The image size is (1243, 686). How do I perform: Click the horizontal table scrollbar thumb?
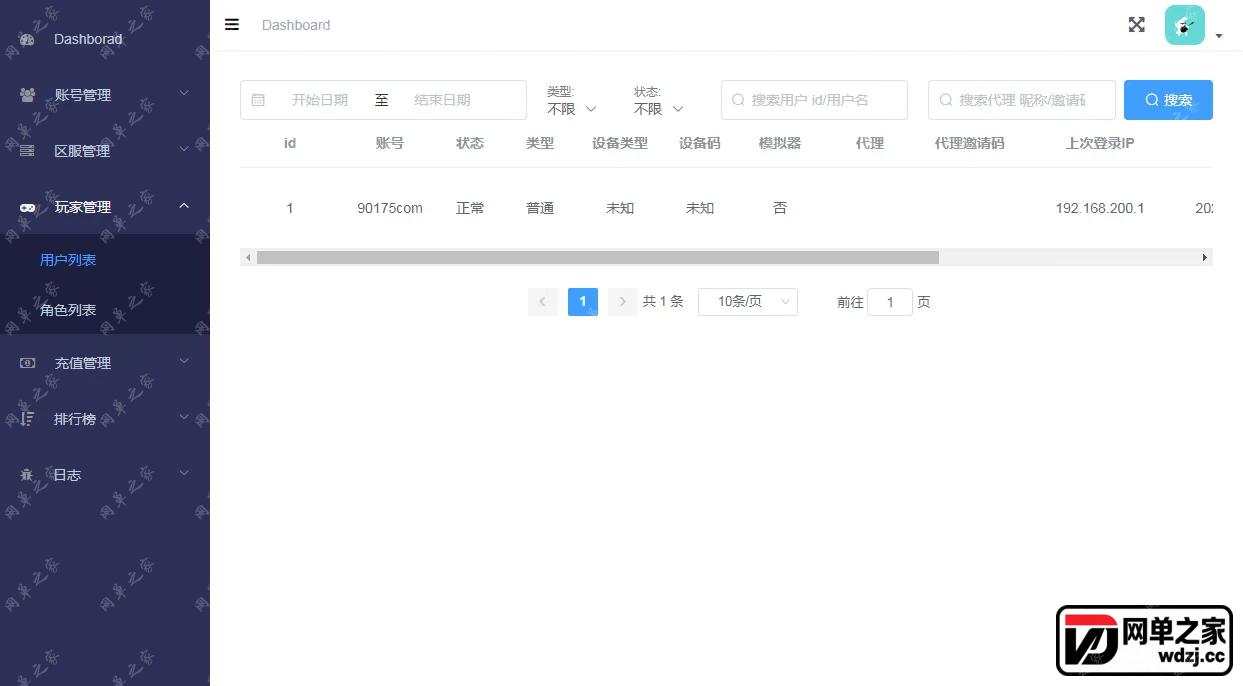598,257
